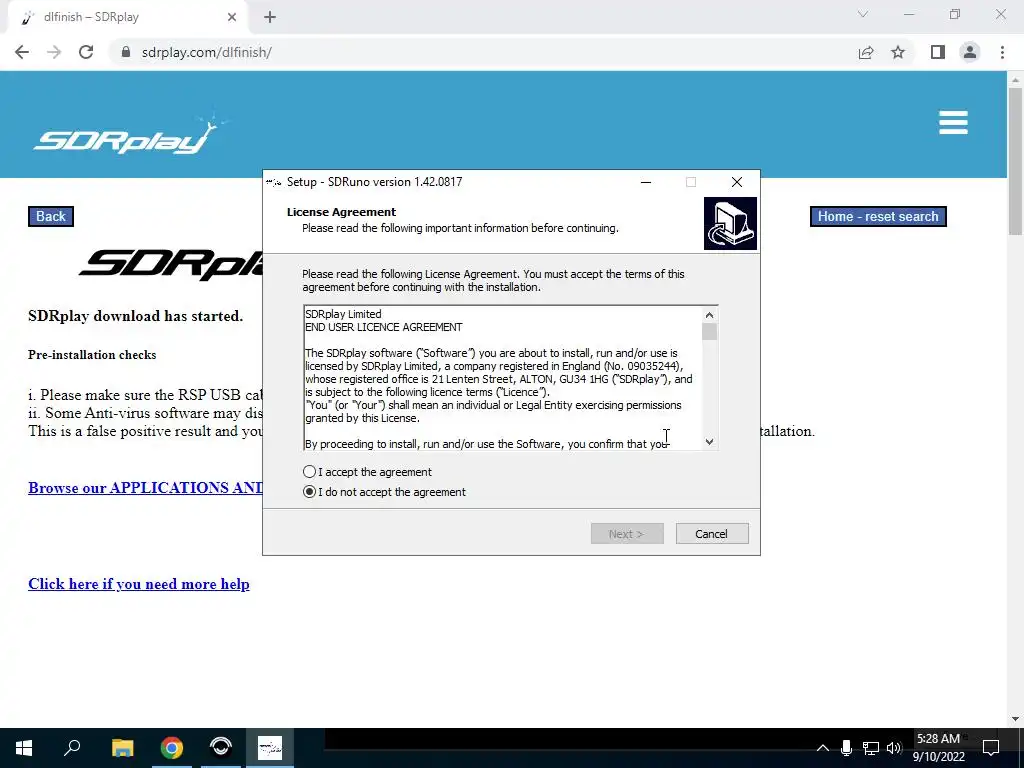This screenshot has width=1024, height=768.
Task: Toggle Chrome side panel icon
Action: tap(938, 52)
